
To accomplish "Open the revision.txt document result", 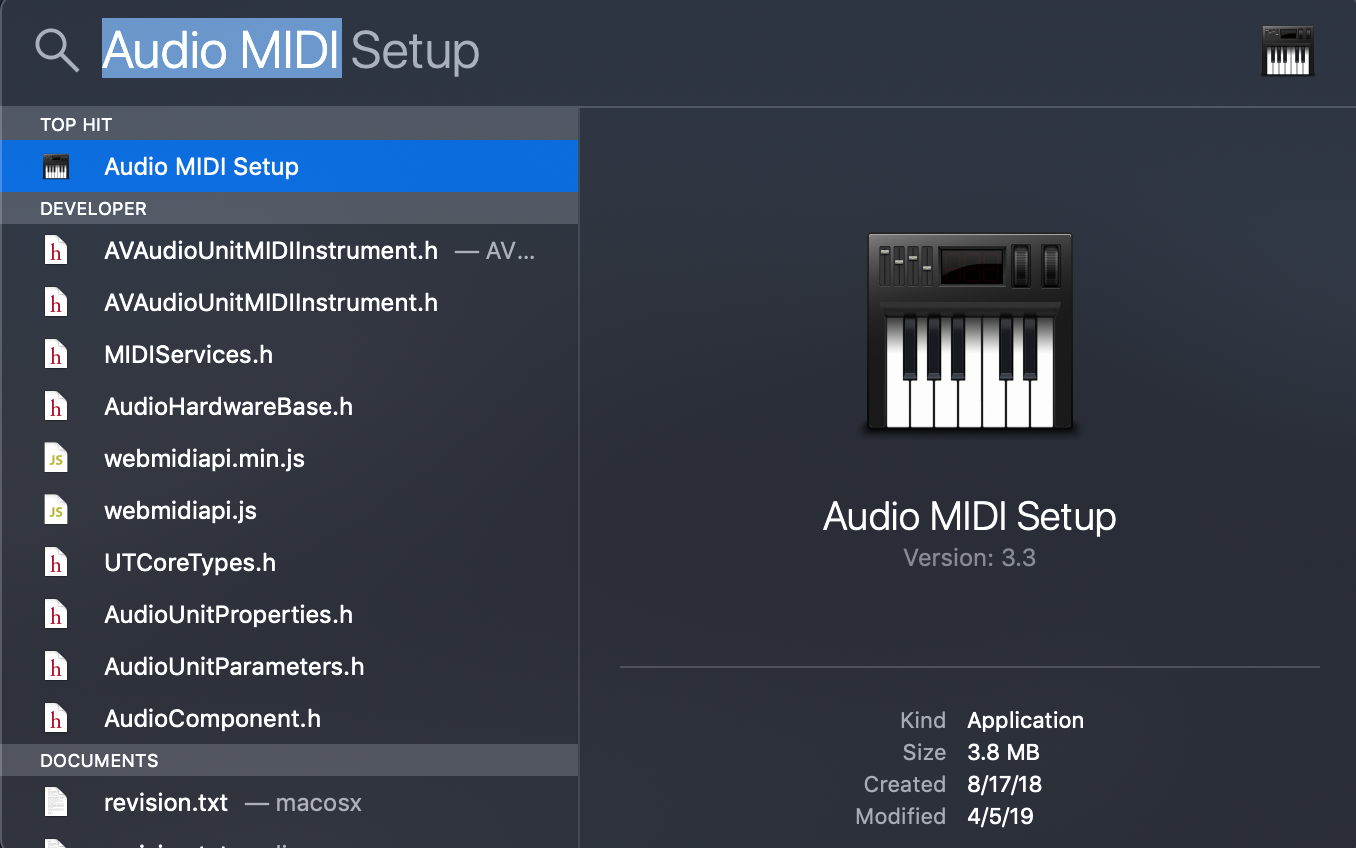I will (166, 802).
